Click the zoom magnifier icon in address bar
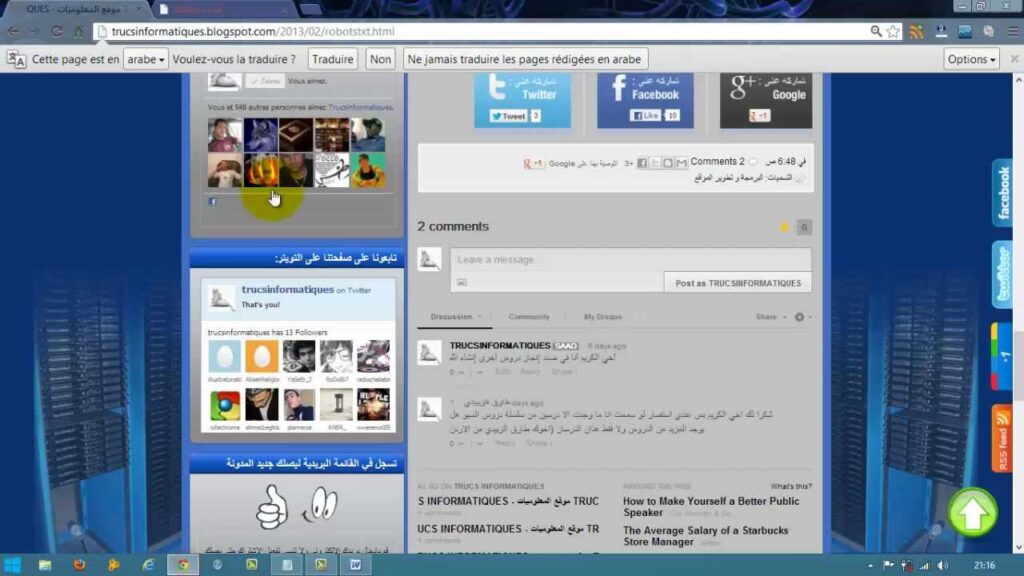The image size is (1024, 576). [x=876, y=31]
